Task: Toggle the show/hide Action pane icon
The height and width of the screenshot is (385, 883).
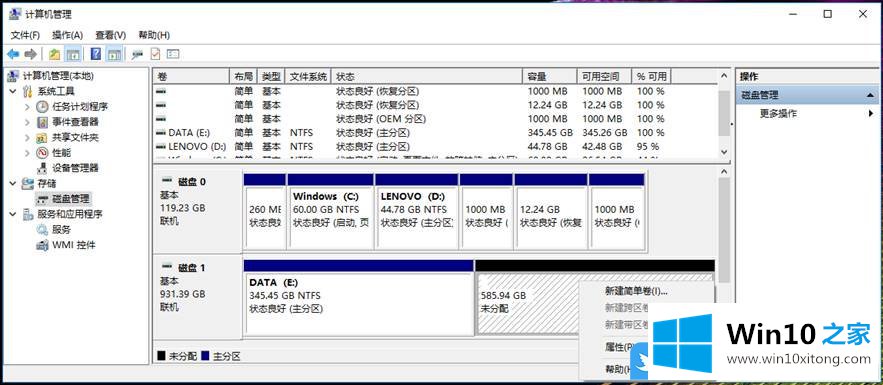Action: (114, 54)
